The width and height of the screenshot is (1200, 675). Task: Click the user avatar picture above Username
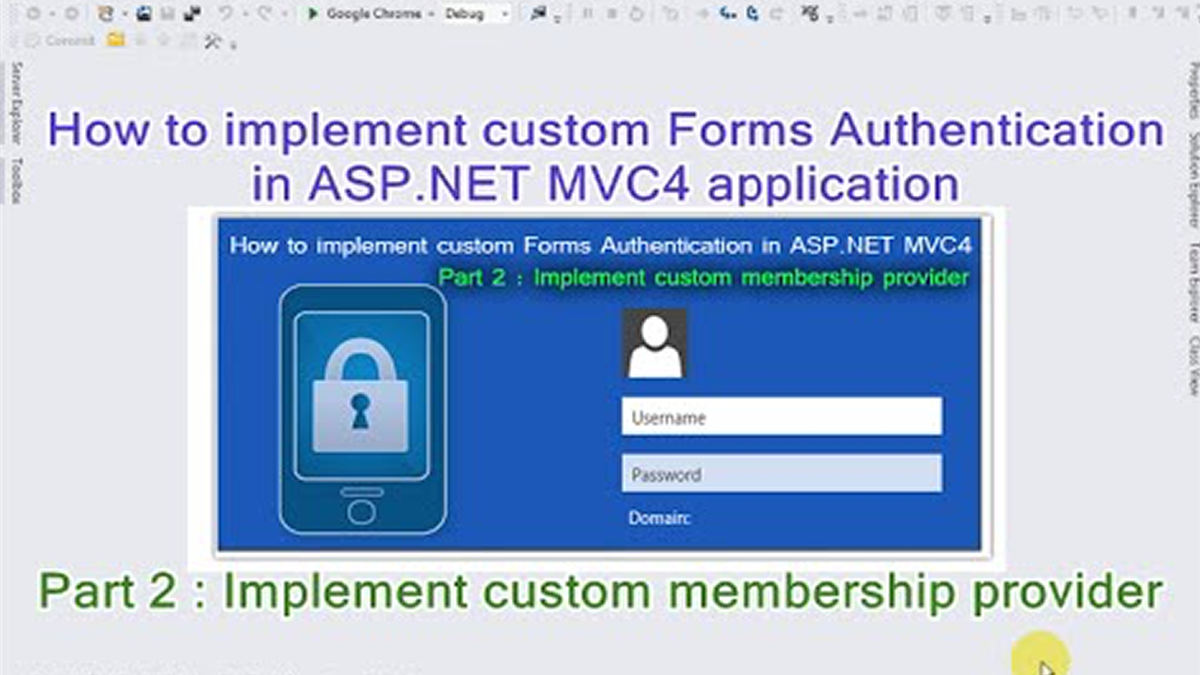pos(655,343)
